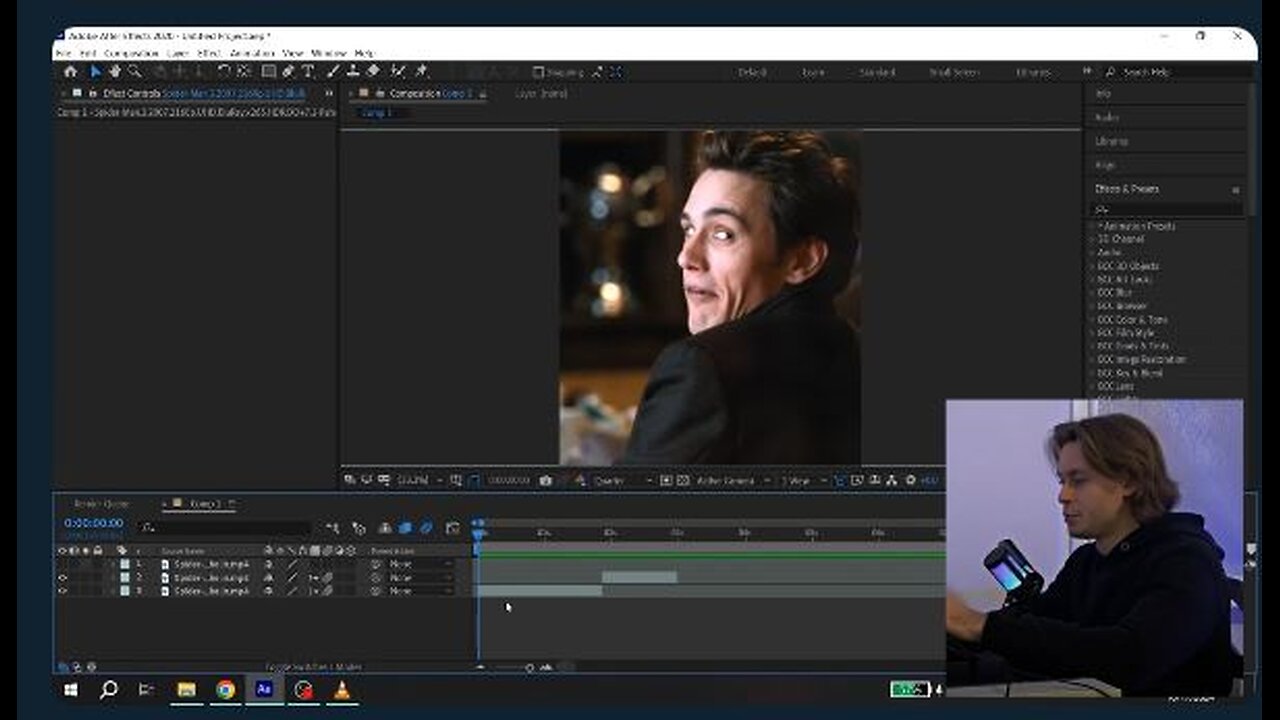Open the parent None dropdown for layer 3
The height and width of the screenshot is (720, 1280).
tap(420, 591)
